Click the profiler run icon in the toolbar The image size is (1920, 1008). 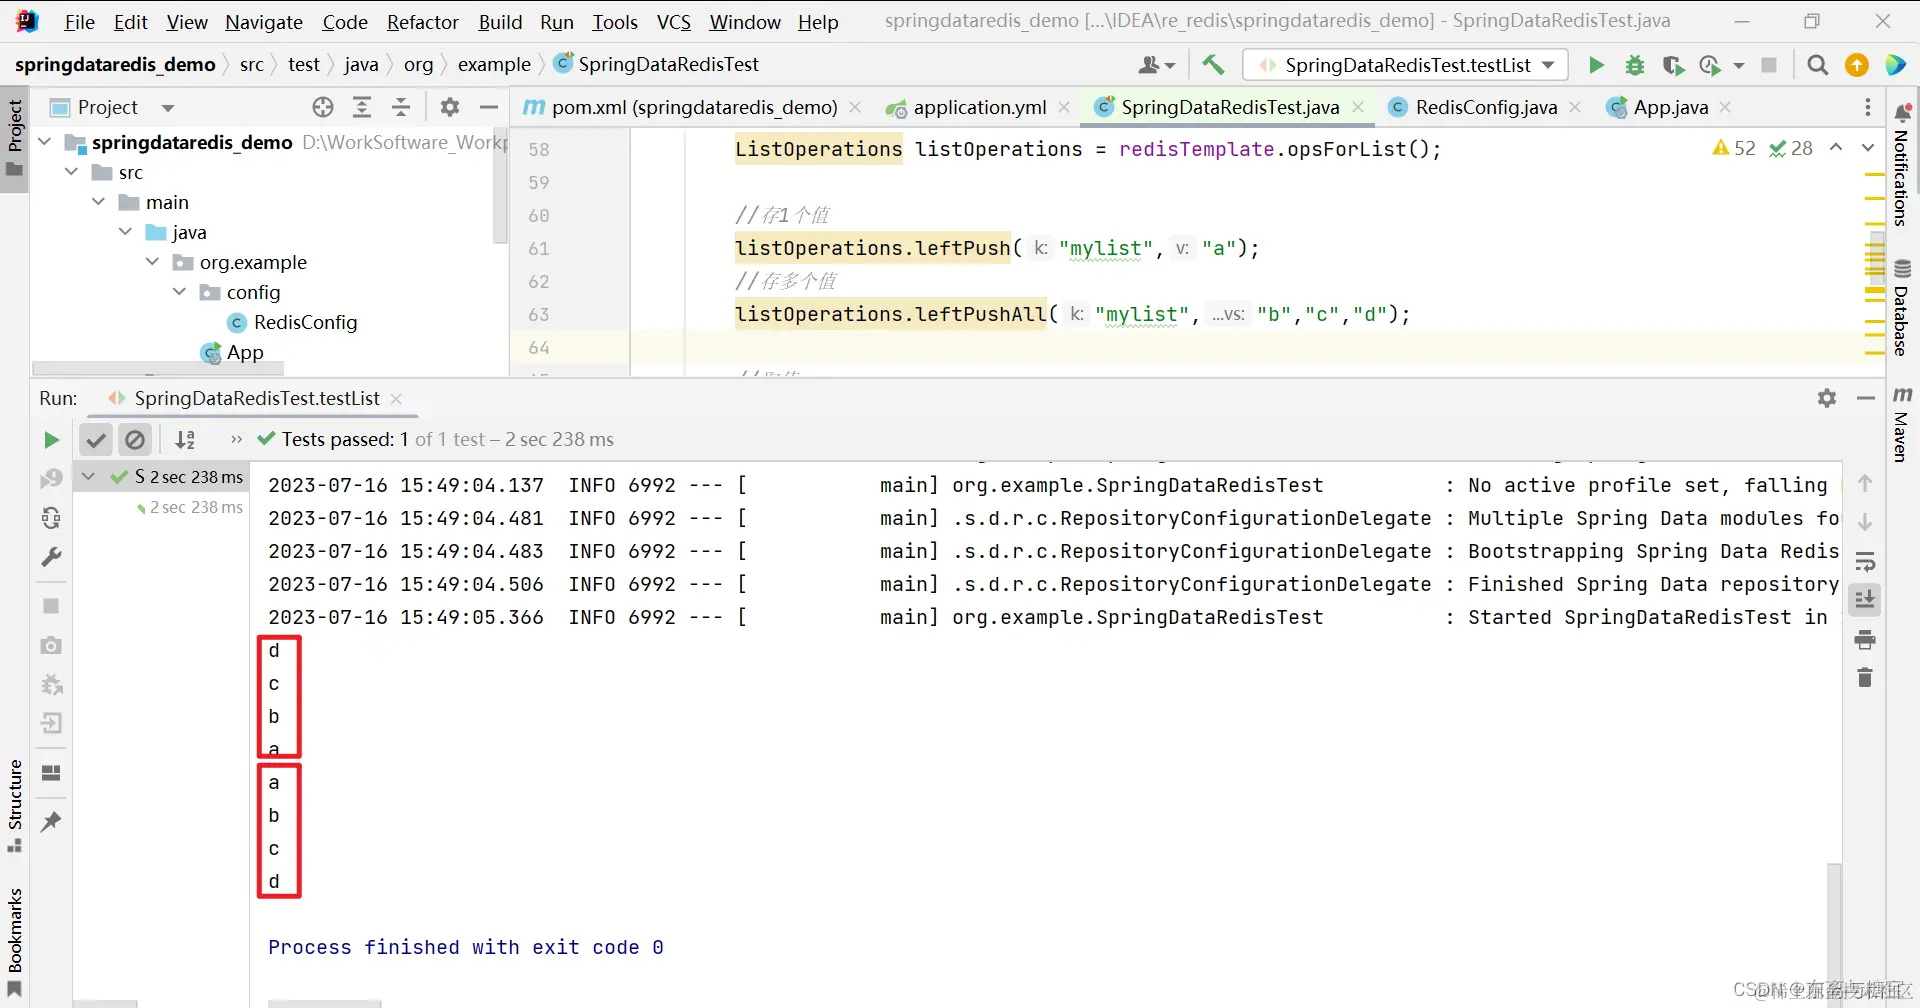(1710, 65)
